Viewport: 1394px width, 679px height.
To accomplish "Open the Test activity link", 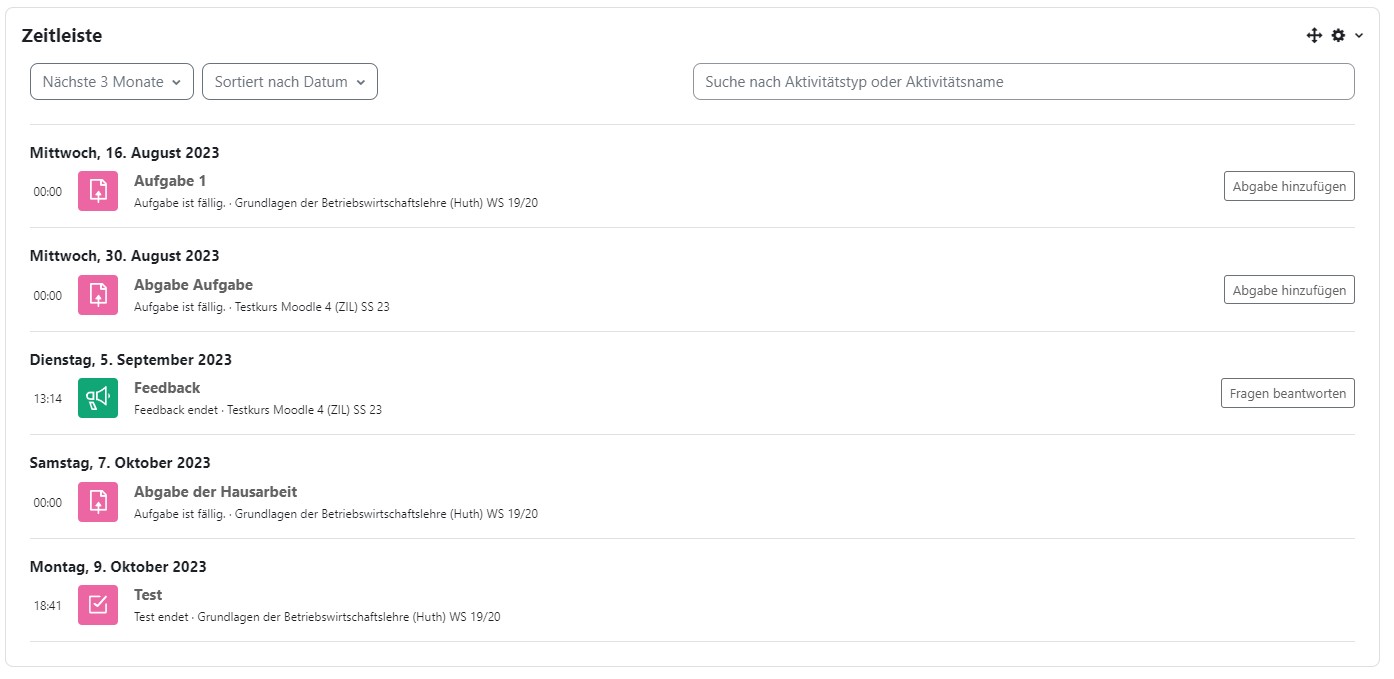I will pyautogui.click(x=148, y=595).
